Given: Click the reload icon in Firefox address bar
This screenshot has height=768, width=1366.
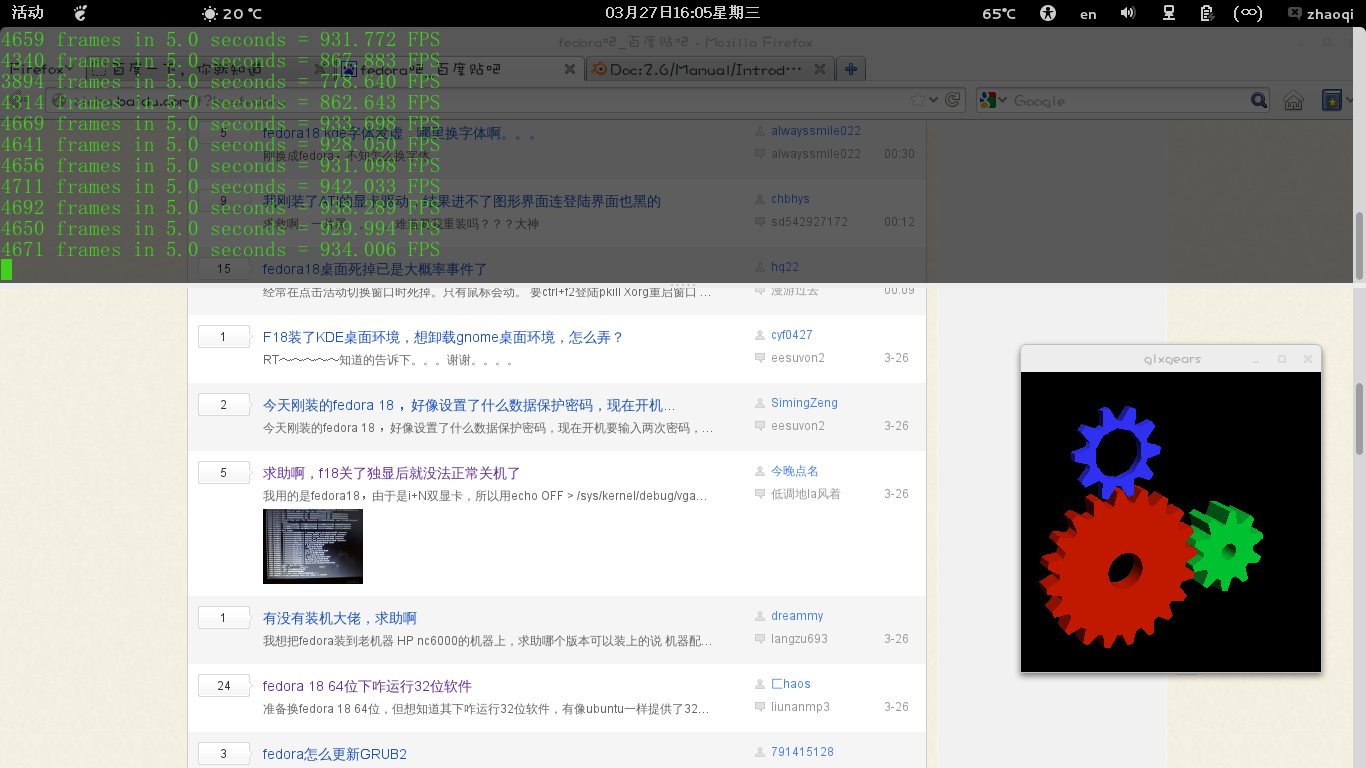Looking at the screenshot, I should tap(953, 100).
